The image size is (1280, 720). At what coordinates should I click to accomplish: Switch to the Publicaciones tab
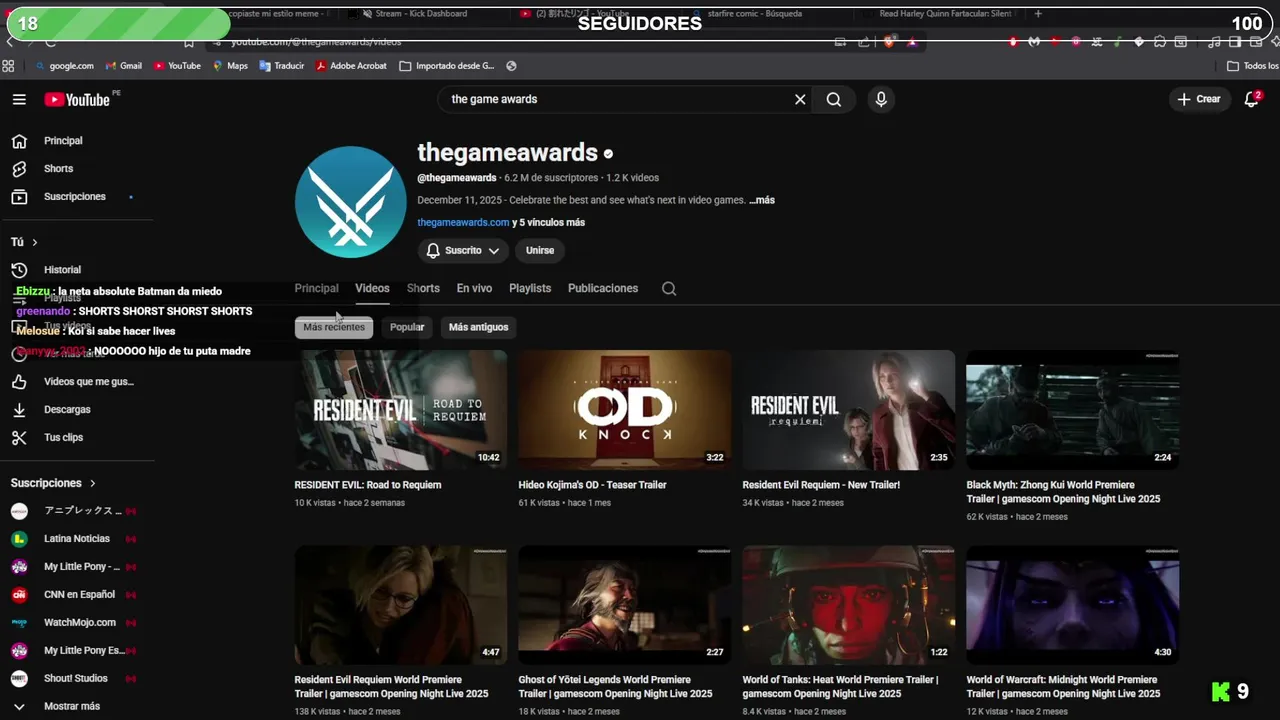[x=603, y=288]
